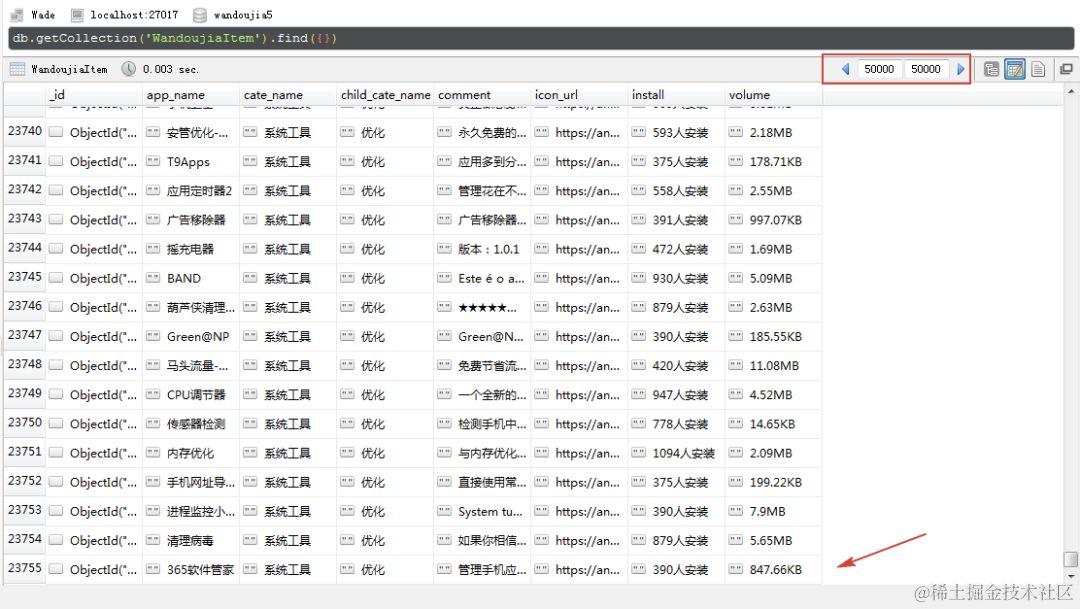Switch to tree view mode

(x=991, y=69)
